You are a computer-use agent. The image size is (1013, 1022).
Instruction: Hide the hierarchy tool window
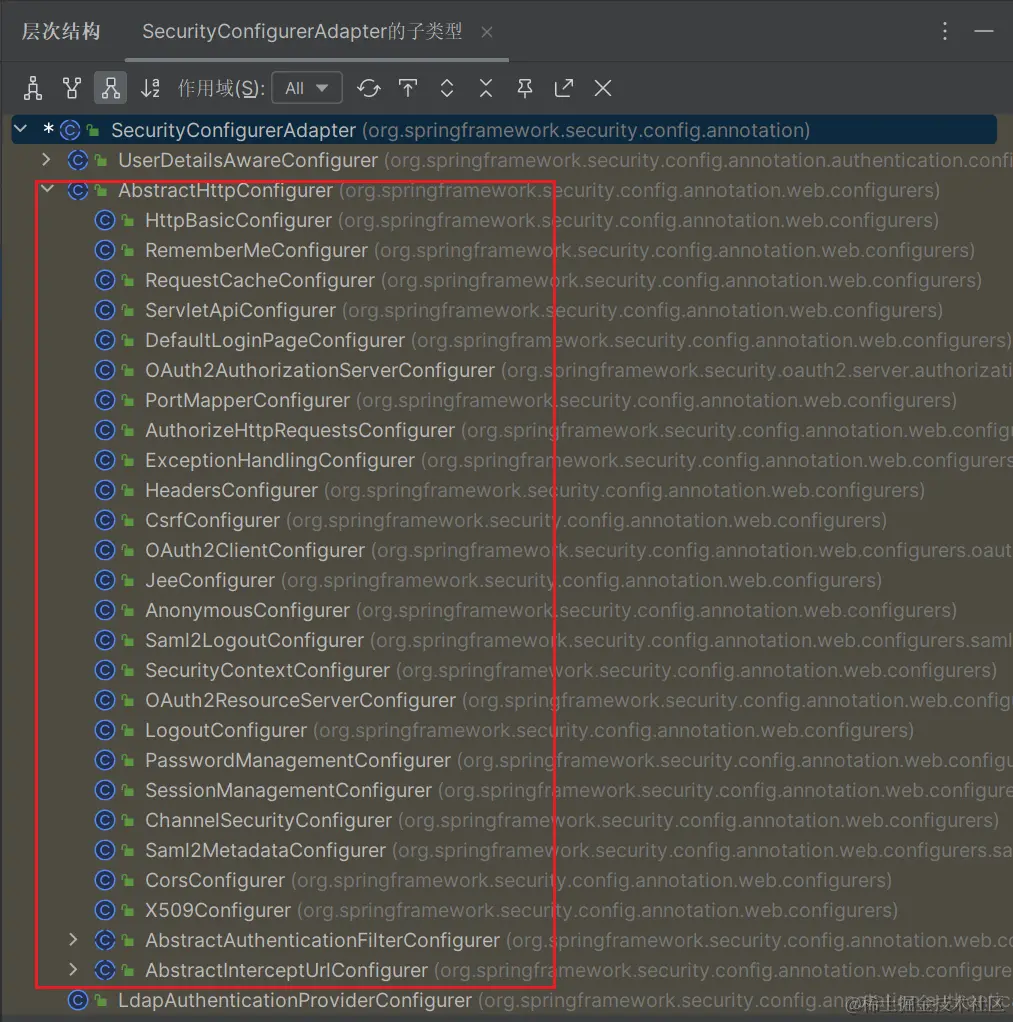tap(984, 31)
